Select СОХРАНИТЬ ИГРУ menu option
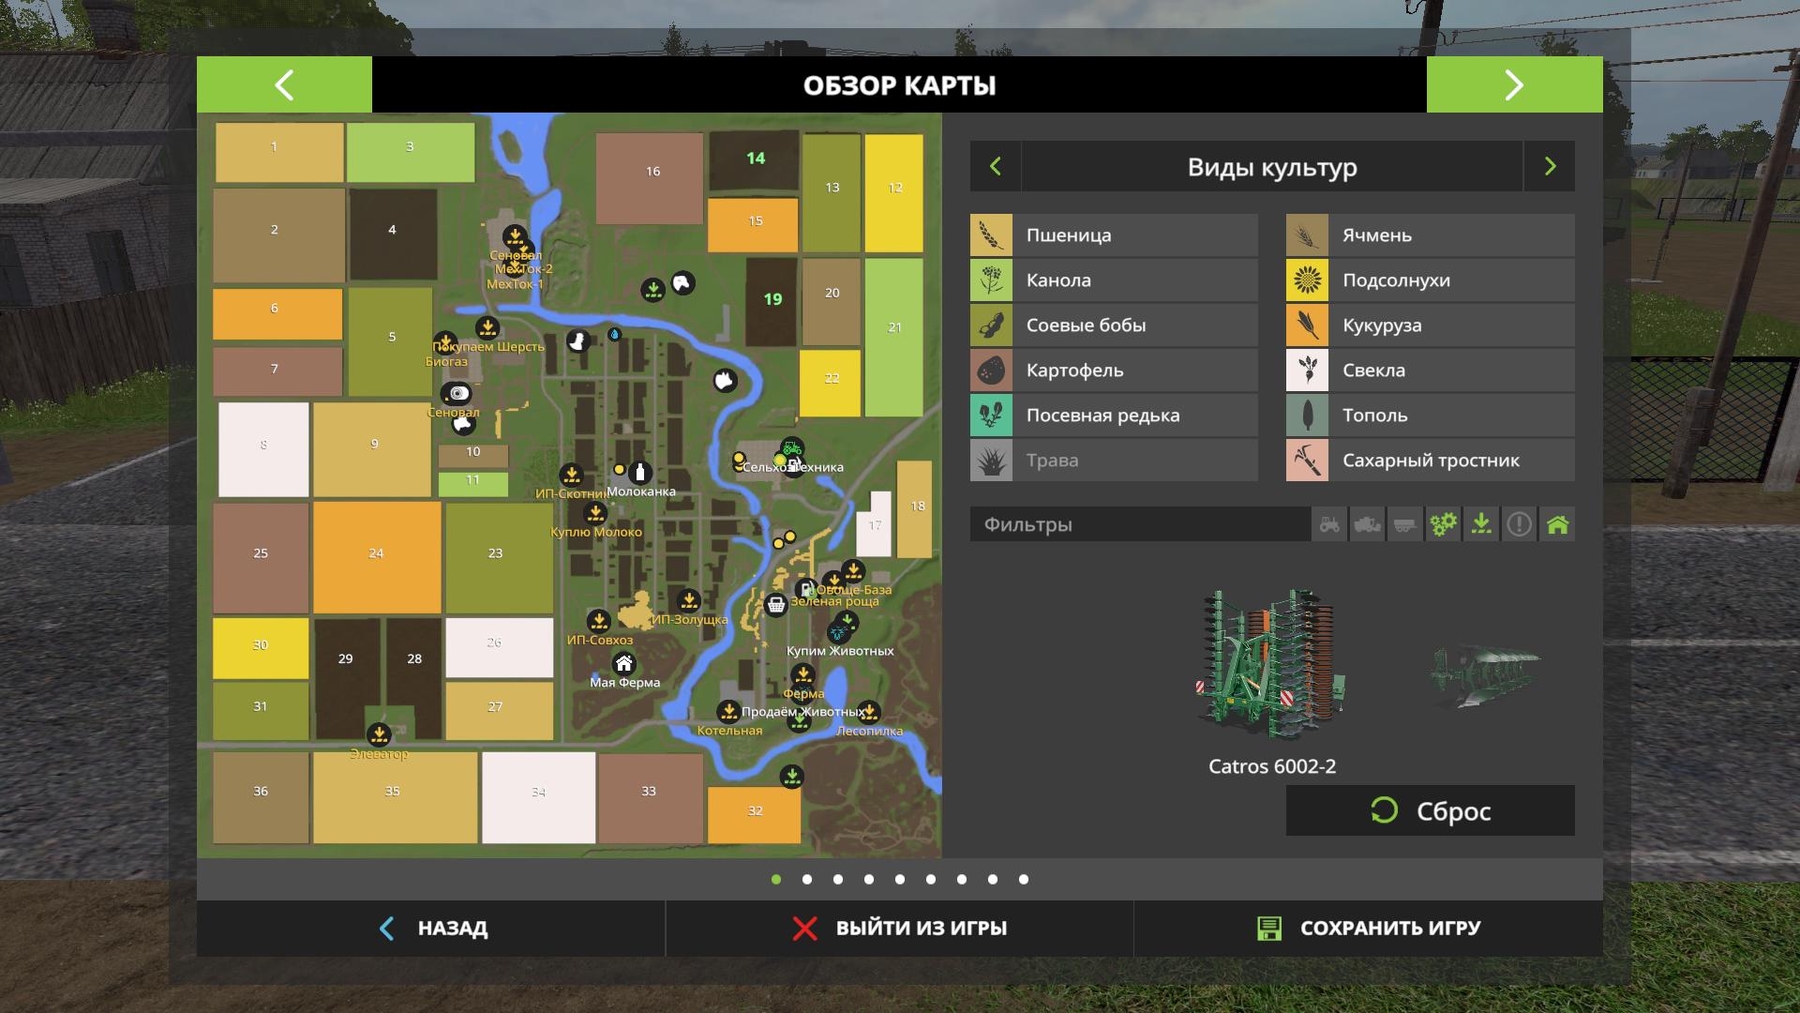 click(x=1368, y=928)
